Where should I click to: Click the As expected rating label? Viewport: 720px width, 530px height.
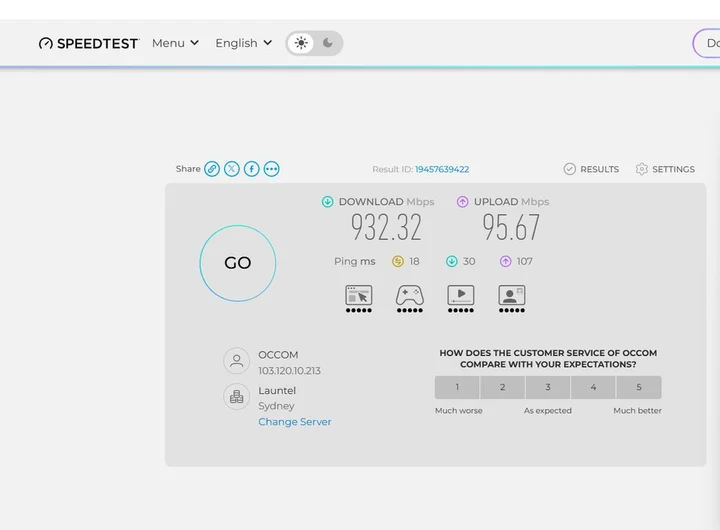pyautogui.click(x=548, y=411)
